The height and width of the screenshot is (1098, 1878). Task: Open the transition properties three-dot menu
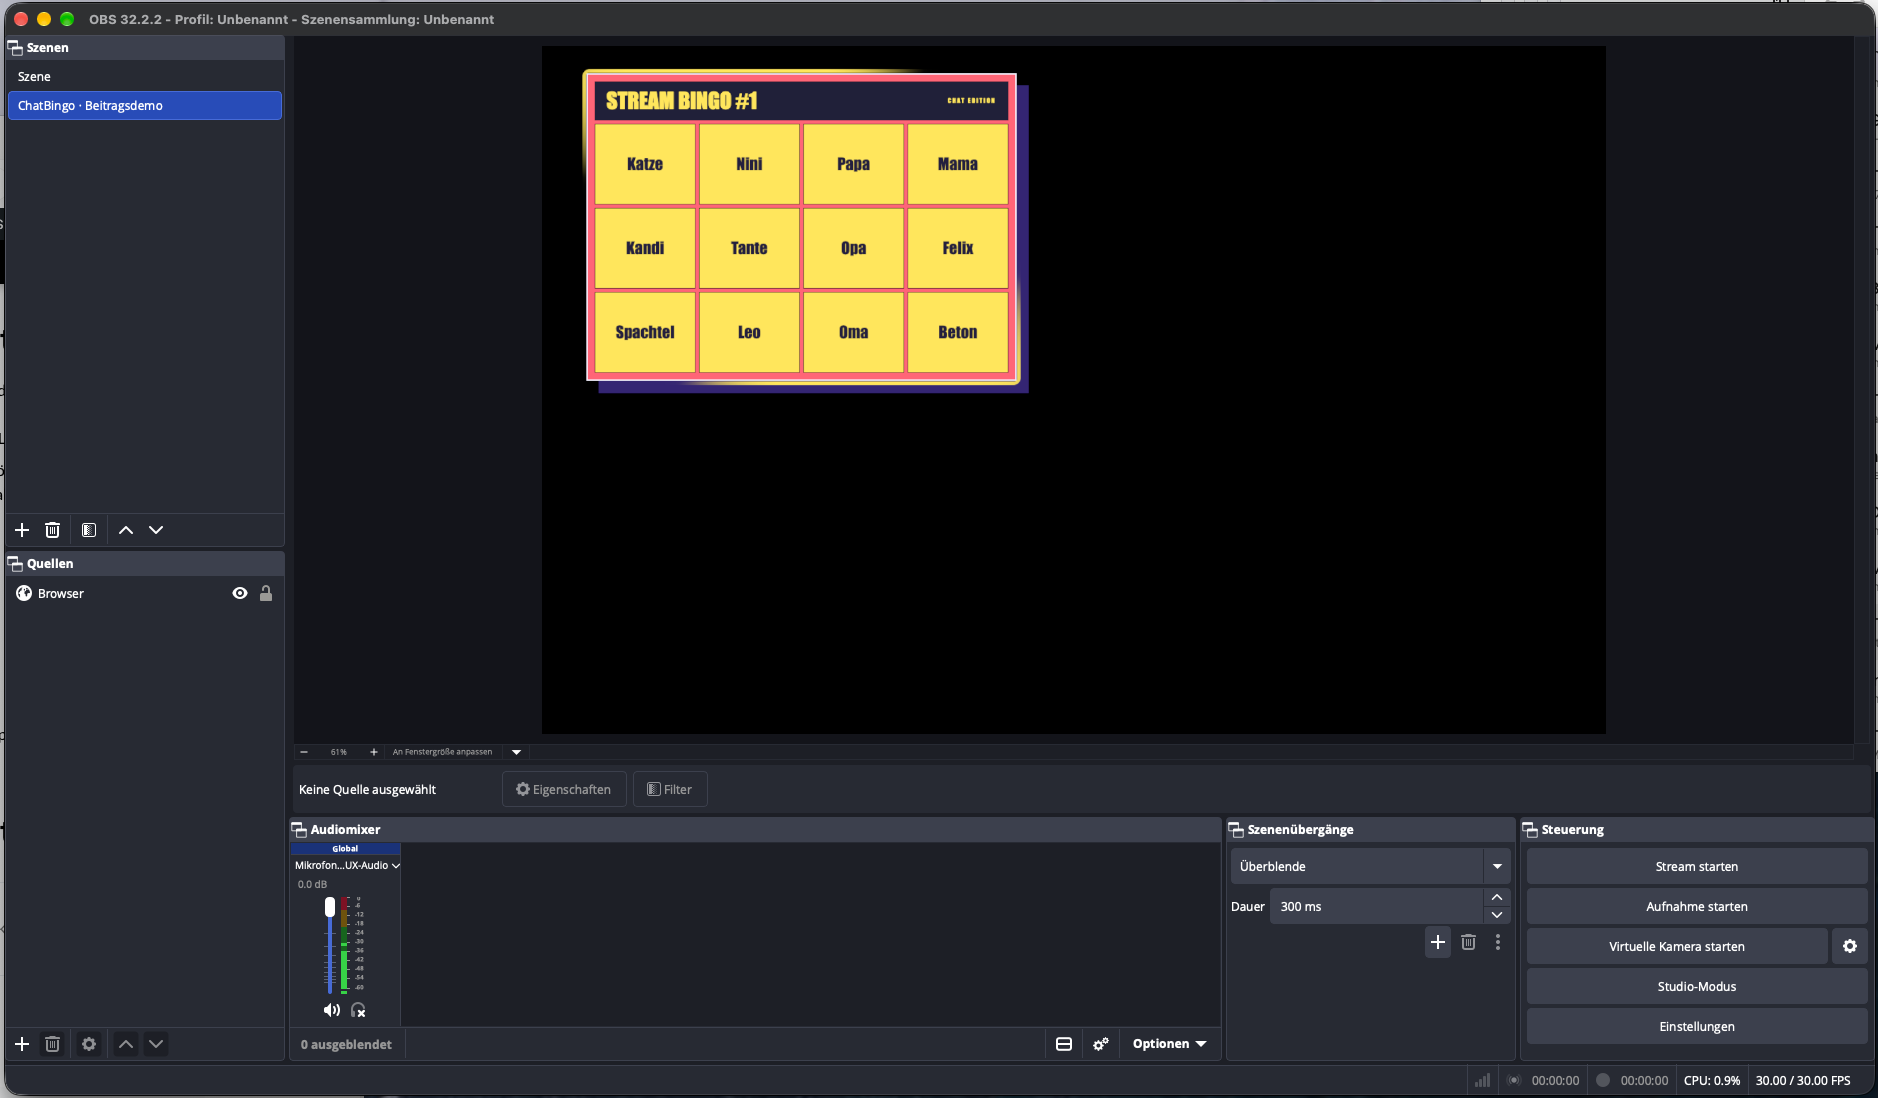(1498, 942)
